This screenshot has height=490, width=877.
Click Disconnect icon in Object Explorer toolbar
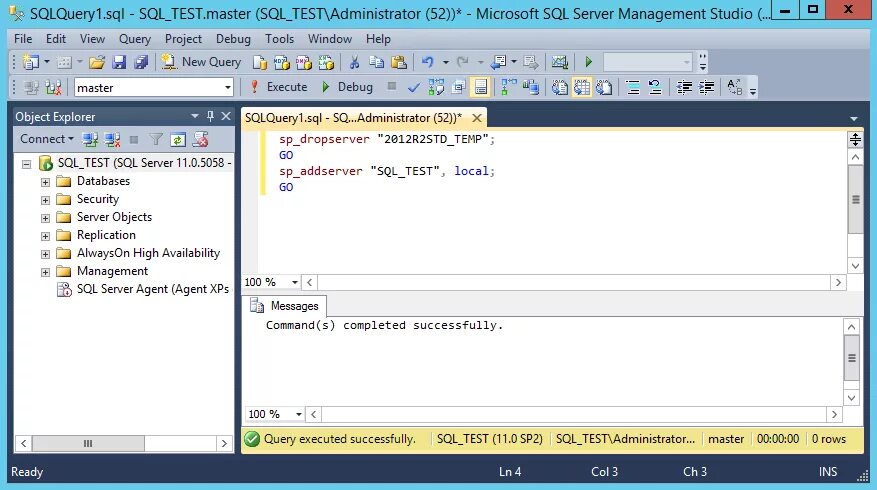coord(112,139)
